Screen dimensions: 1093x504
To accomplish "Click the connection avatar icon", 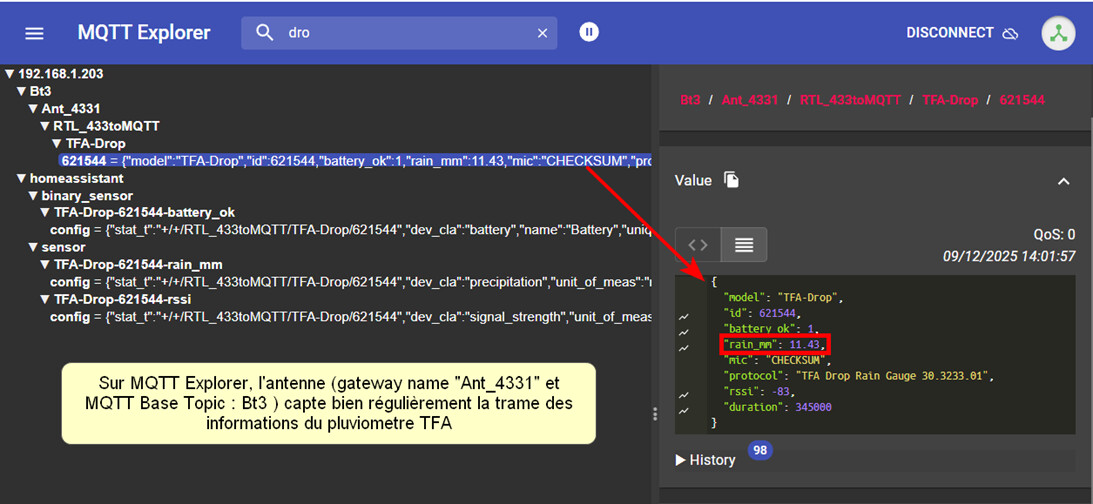I will [x=1058, y=33].
